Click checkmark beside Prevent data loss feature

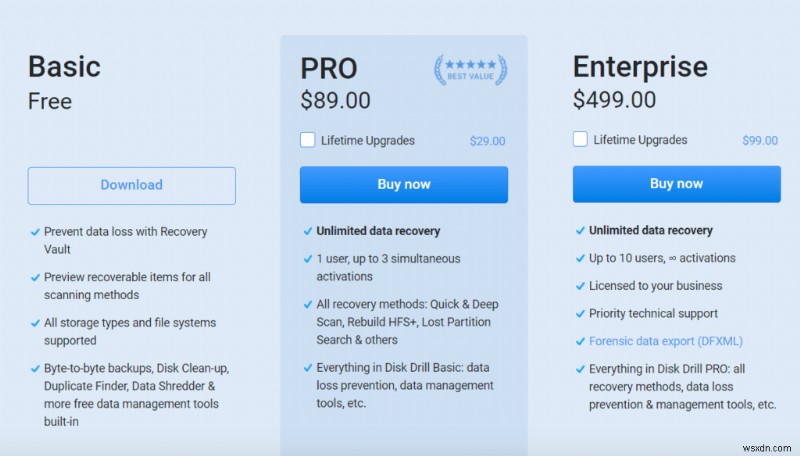click(35, 231)
